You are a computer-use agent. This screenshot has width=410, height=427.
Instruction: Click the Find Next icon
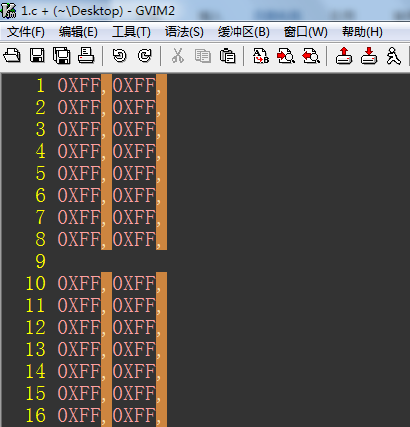pyautogui.click(x=286, y=55)
